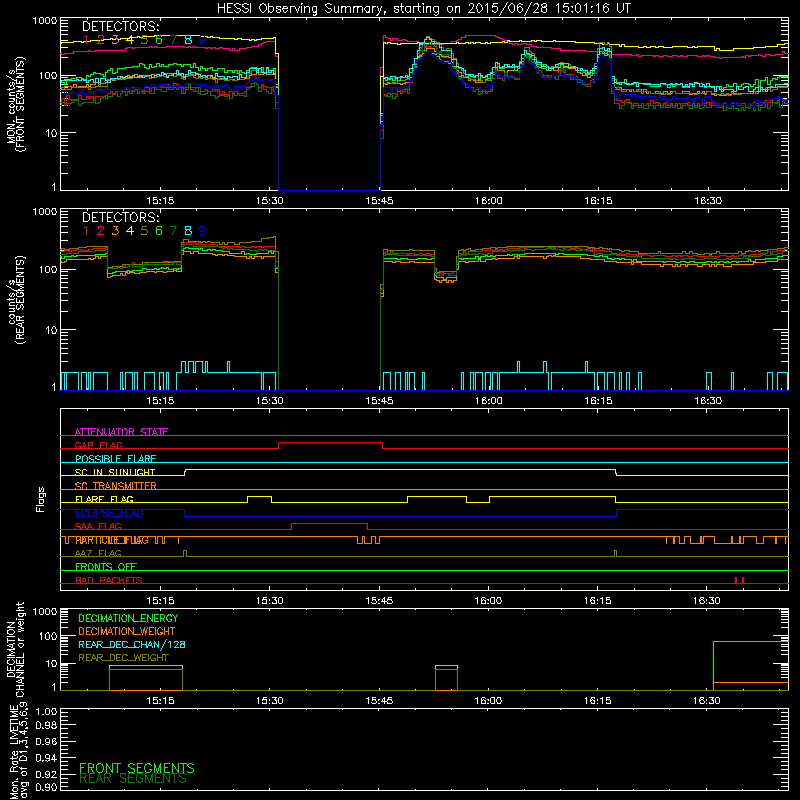Click the 16:15 tick label under the rear segments plot
The image size is (800, 800).
pyautogui.click(x=598, y=401)
